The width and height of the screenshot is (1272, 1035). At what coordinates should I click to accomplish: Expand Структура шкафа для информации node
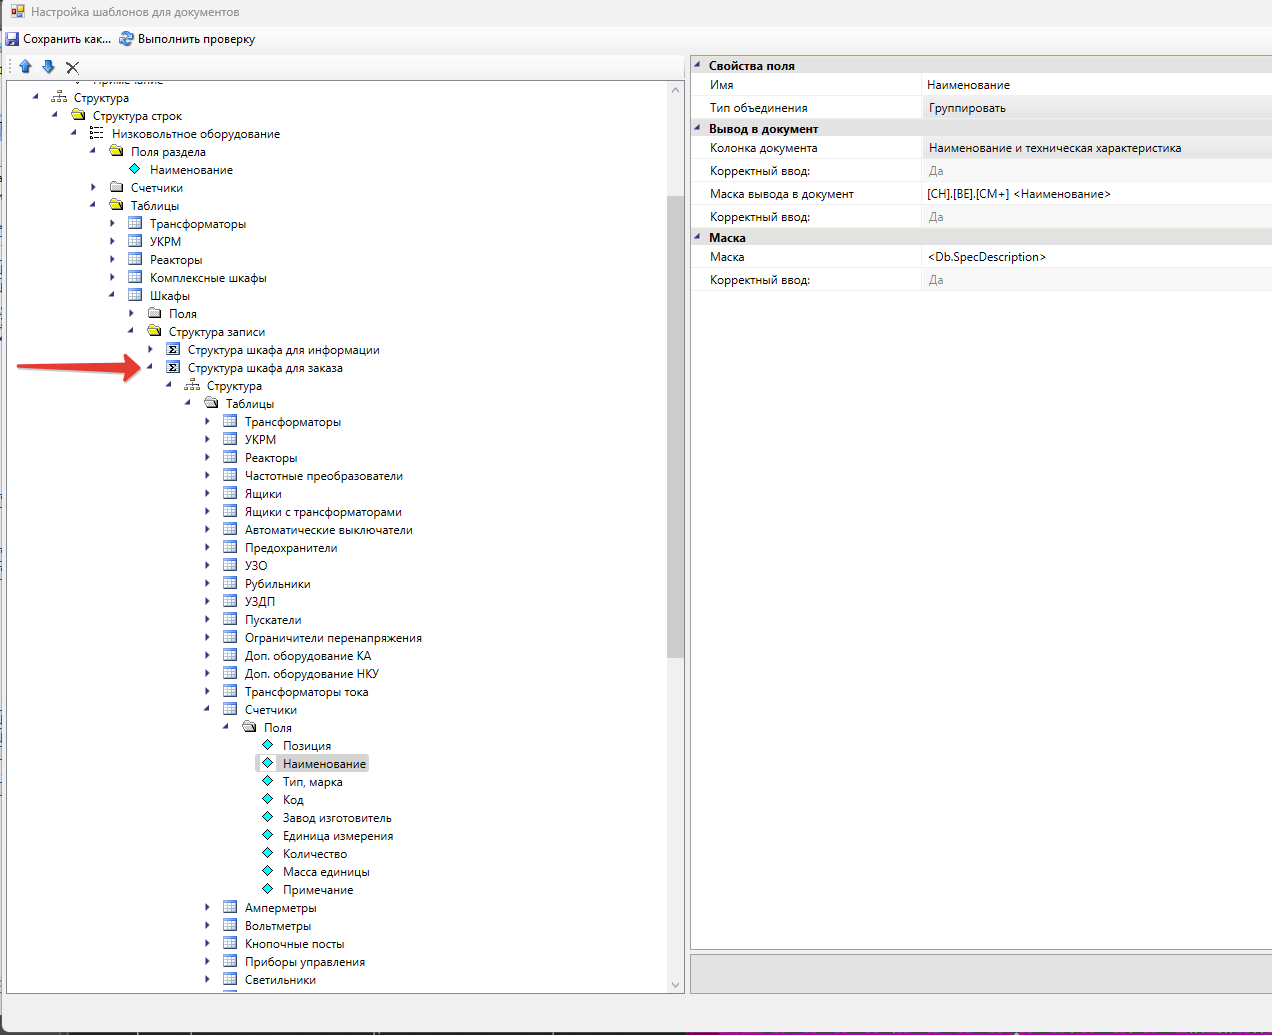click(x=151, y=350)
